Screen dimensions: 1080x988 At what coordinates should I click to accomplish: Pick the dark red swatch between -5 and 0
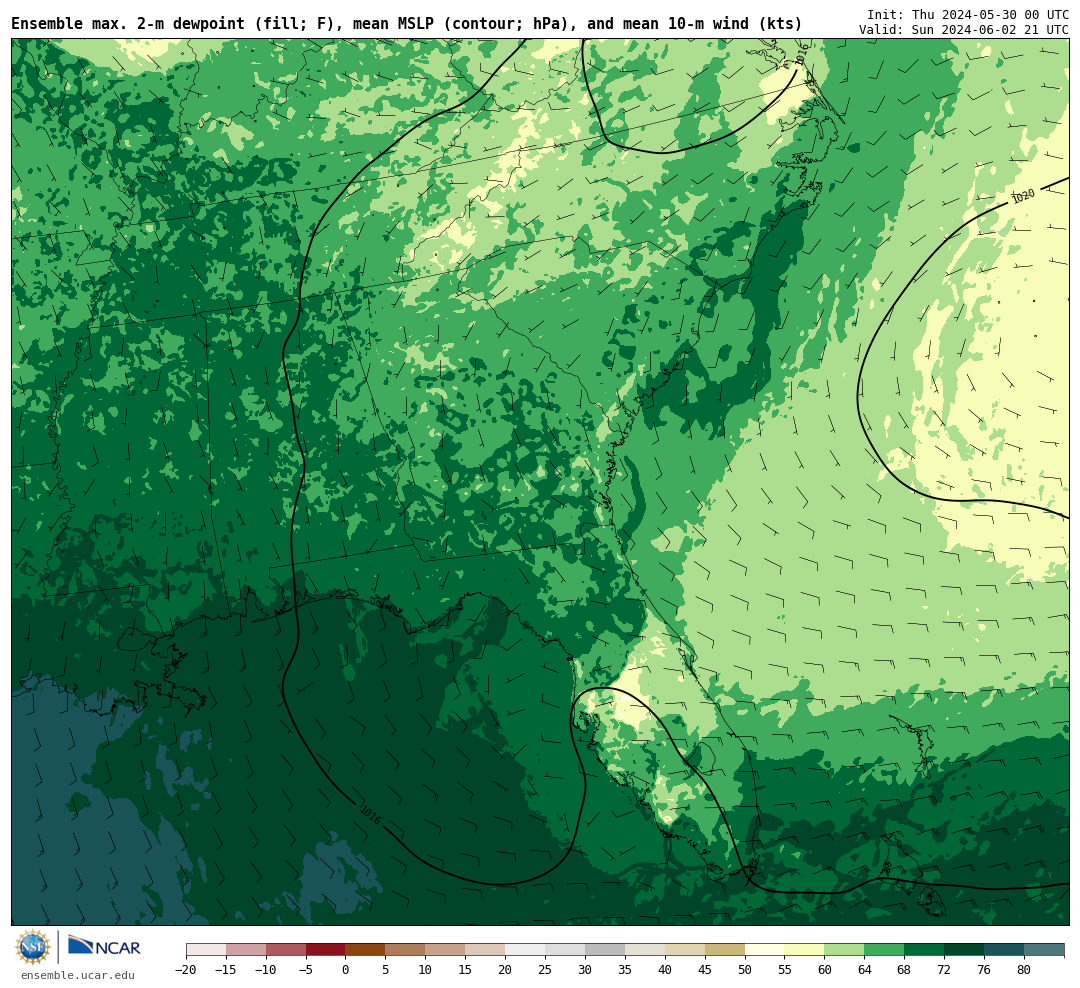pyautogui.click(x=326, y=950)
